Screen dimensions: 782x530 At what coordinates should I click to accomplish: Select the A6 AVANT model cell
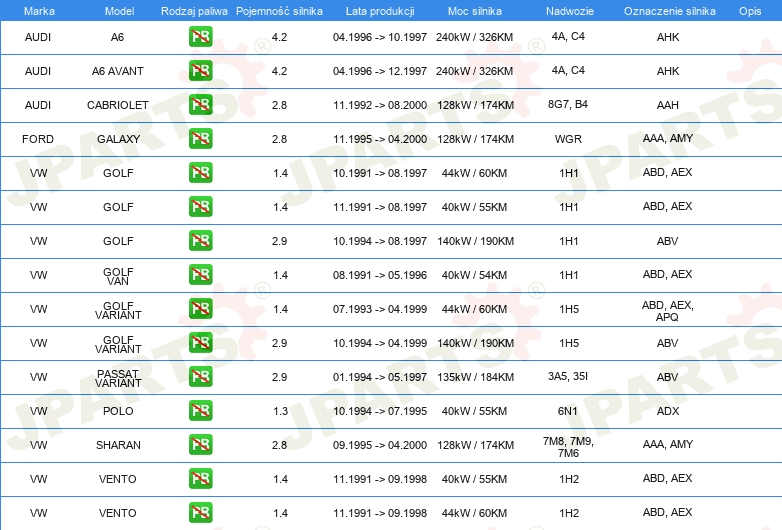118,71
